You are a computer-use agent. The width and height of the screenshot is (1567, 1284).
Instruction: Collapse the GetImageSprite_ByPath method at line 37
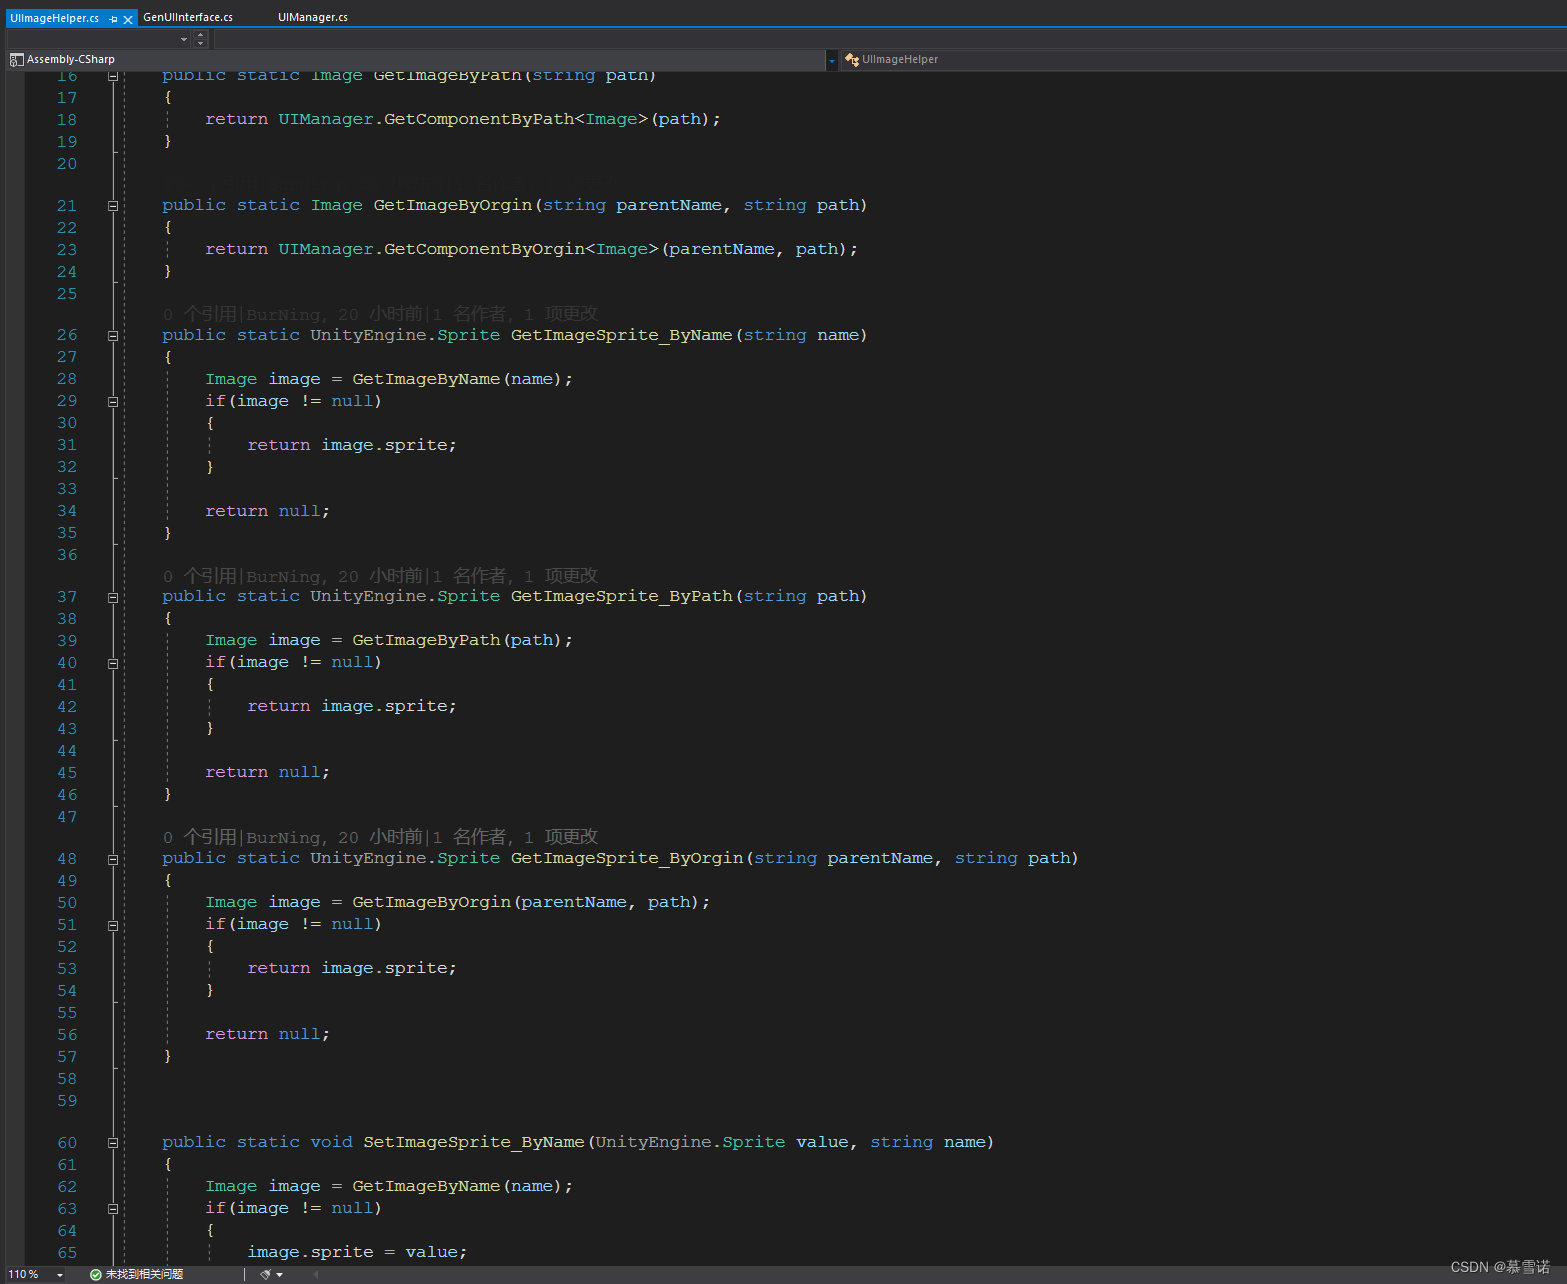coord(113,598)
